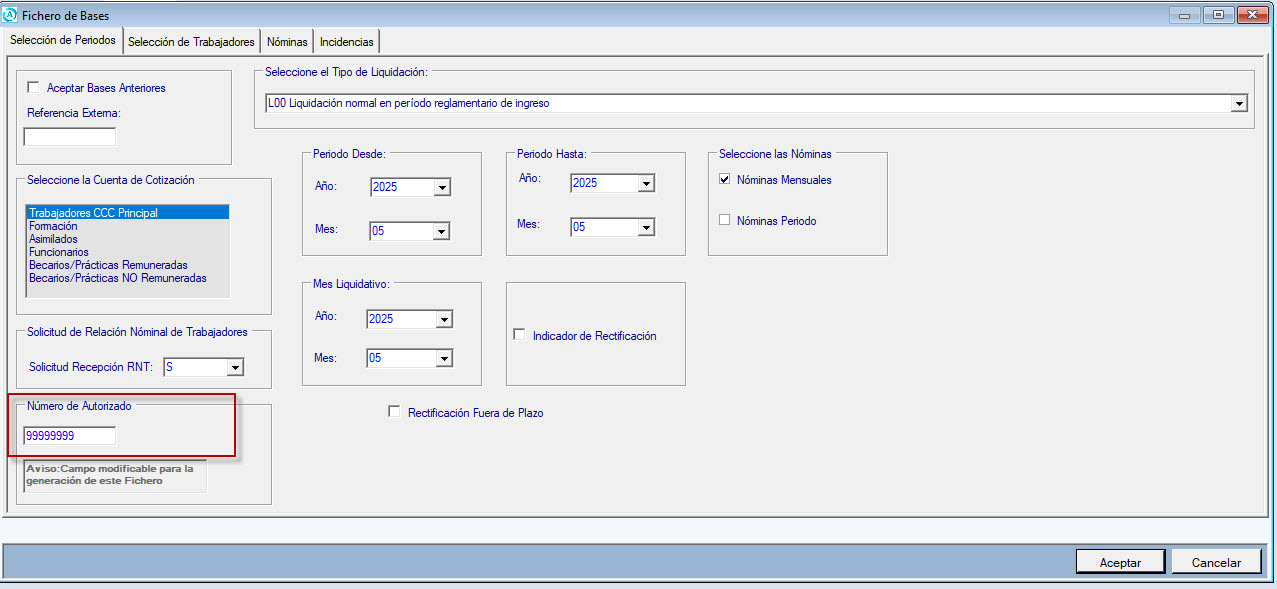Image resolution: width=1277 pixels, height=589 pixels.
Task: Enable the Nóminas Periodo checkbox
Action: 725,220
